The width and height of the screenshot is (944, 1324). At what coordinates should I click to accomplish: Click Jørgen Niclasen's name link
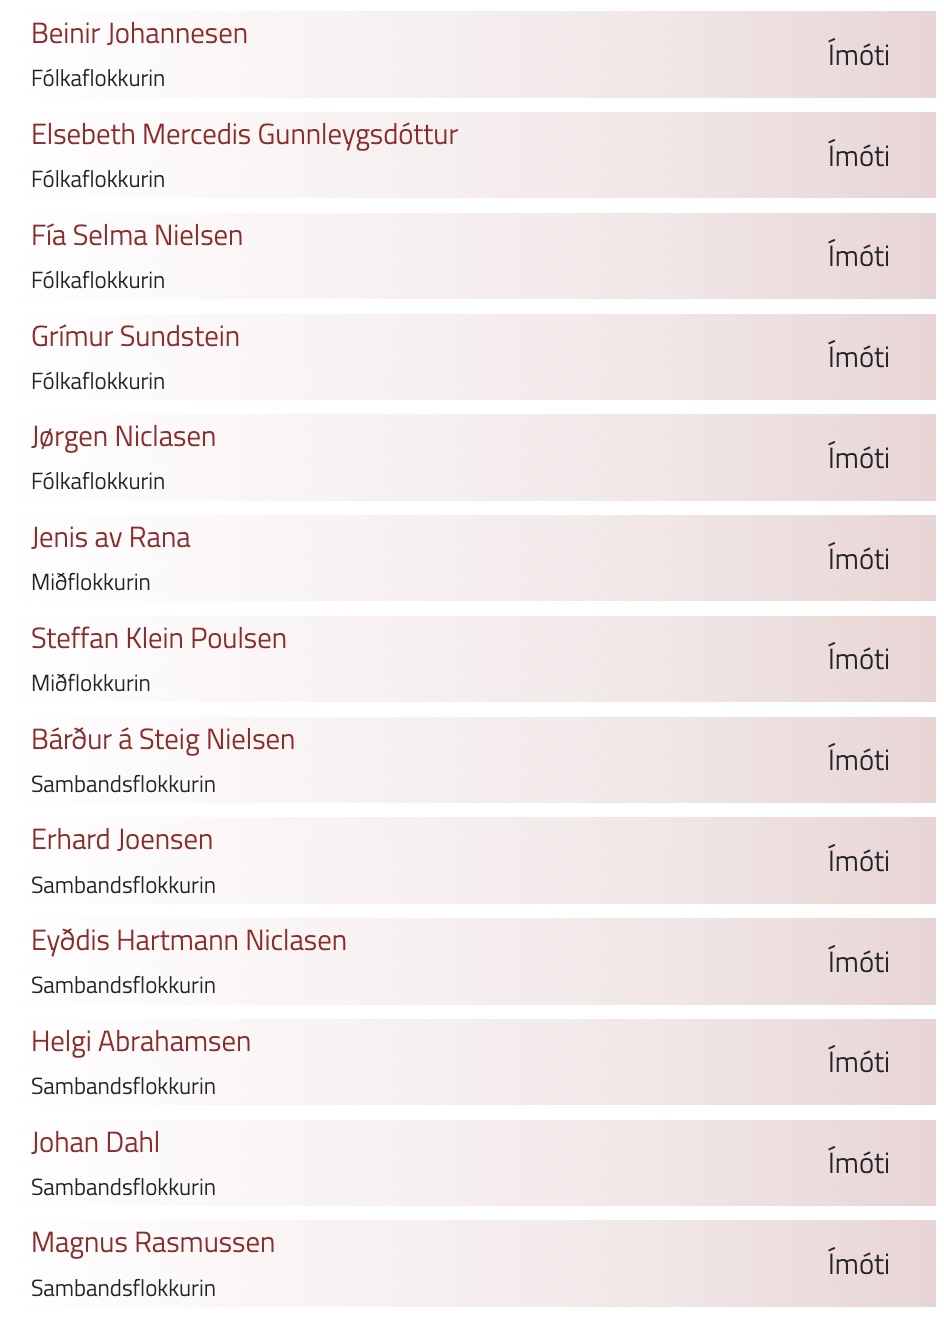(x=123, y=437)
